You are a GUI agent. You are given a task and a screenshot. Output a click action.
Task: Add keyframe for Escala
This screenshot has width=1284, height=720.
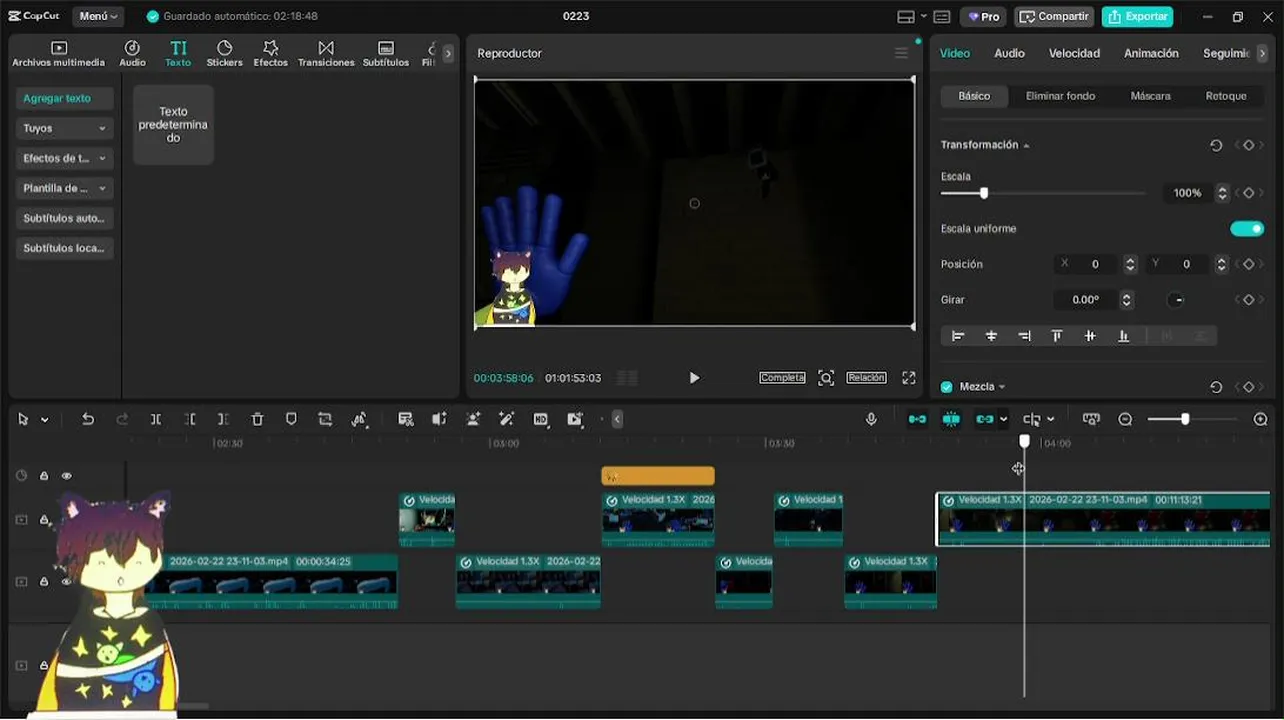(x=1248, y=193)
